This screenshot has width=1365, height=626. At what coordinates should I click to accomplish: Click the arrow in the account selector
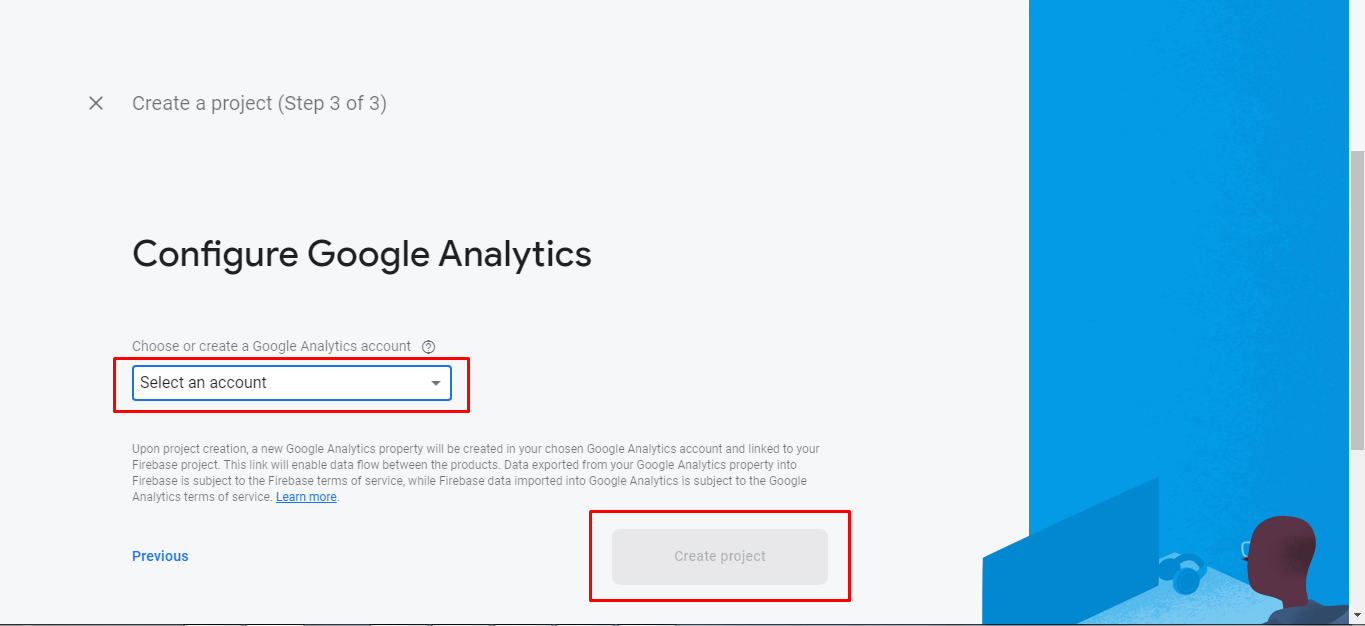(x=436, y=383)
